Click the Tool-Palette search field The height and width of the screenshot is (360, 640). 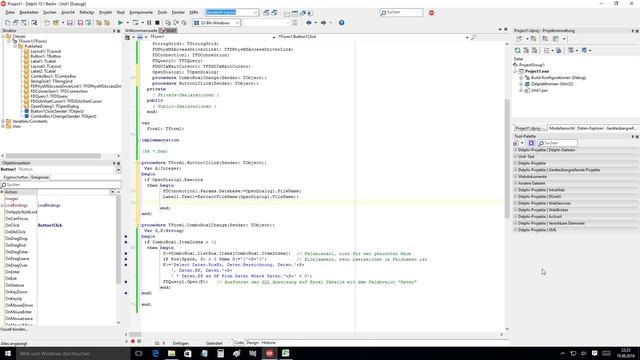[x=557, y=143]
